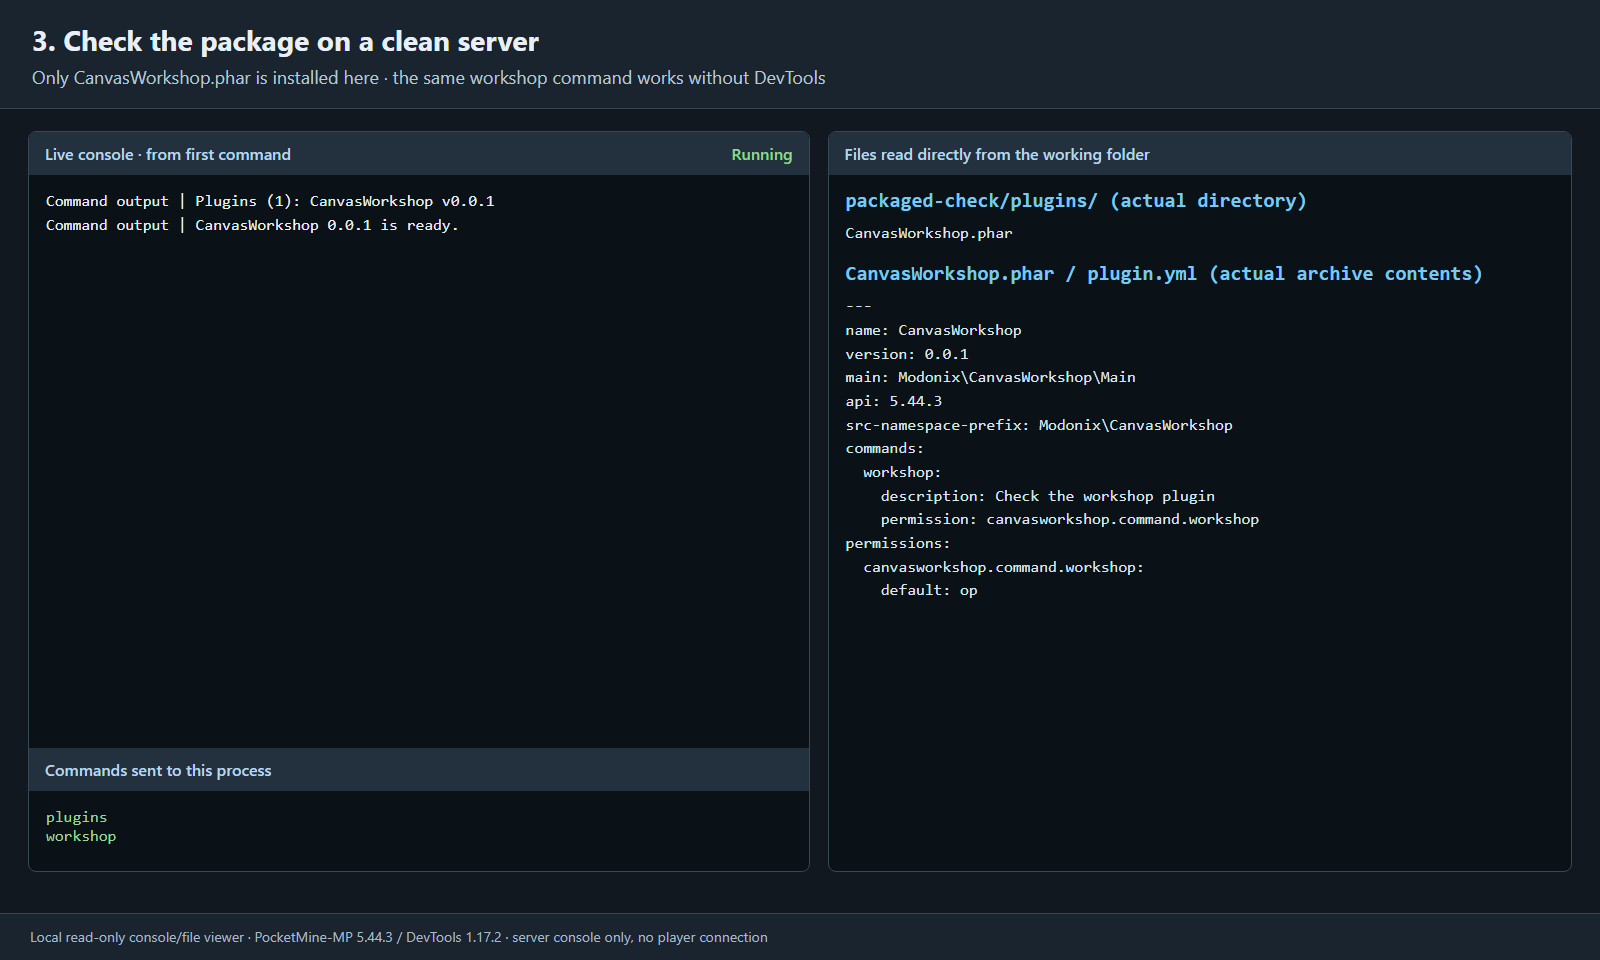Select the 'version: 0.0.1' line
The image size is (1600, 960).
(x=907, y=354)
